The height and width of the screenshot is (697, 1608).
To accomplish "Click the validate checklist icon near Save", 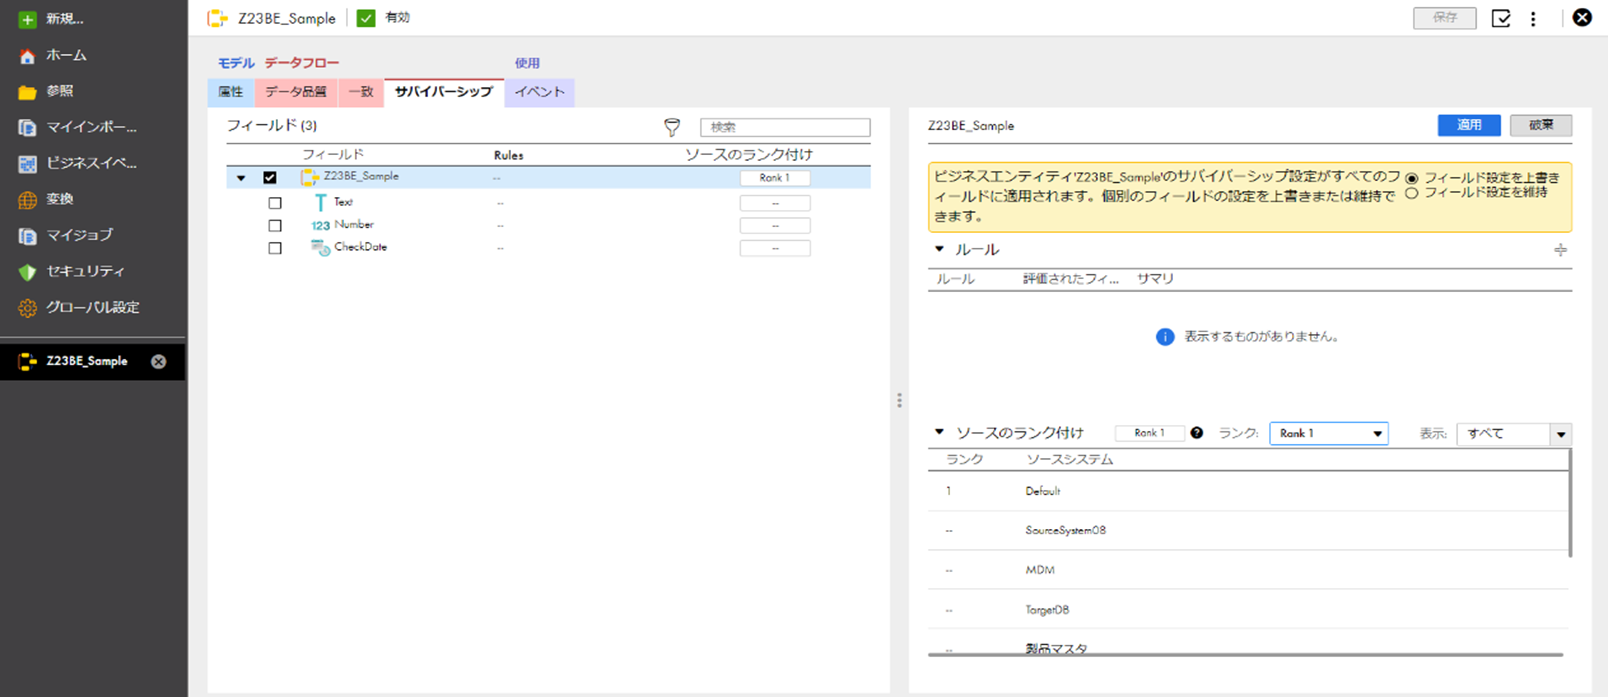I will tap(1500, 18).
